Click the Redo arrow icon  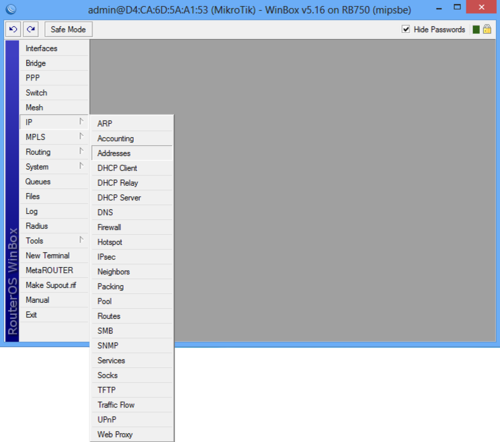pos(31,29)
